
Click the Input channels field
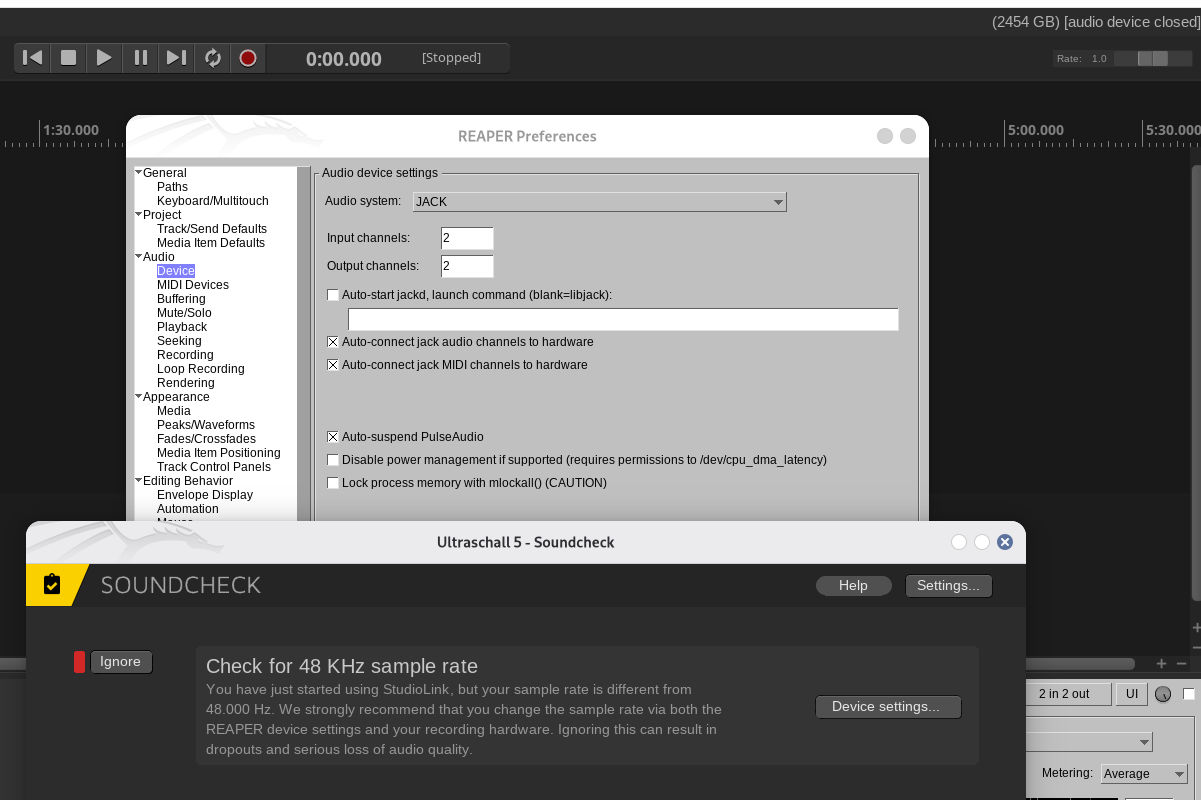[x=467, y=238]
